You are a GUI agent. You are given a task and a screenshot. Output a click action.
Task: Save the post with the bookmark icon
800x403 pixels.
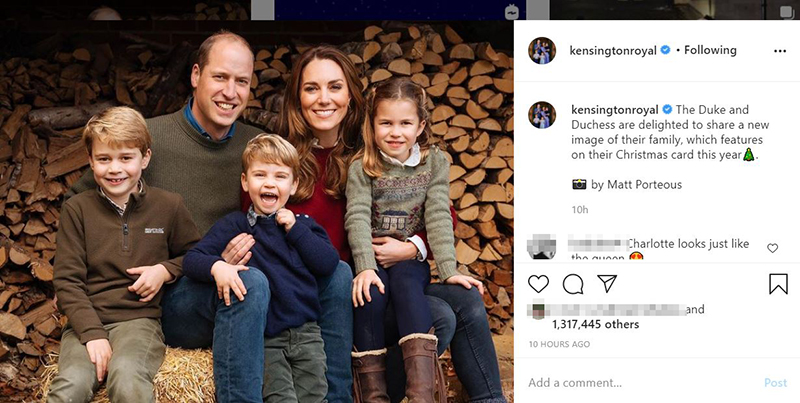(778, 284)
